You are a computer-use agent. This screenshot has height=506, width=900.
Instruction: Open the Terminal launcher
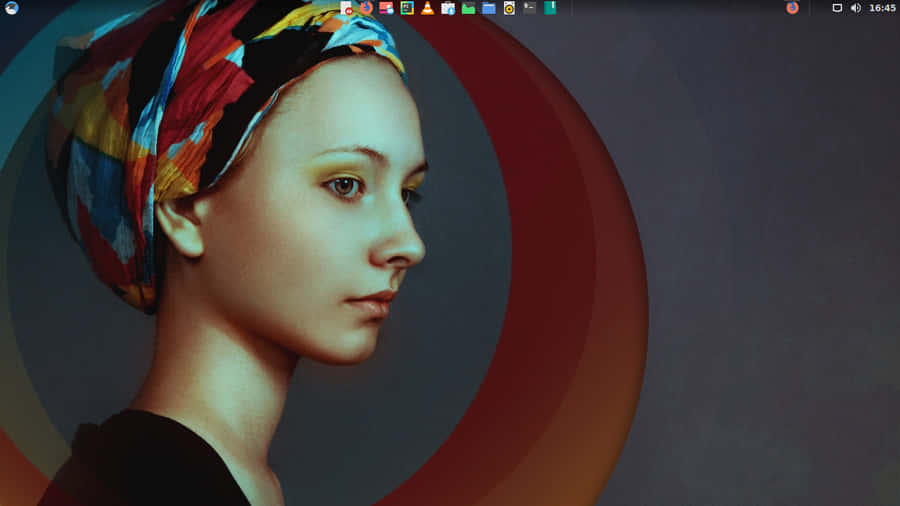(x=529, y=8)
